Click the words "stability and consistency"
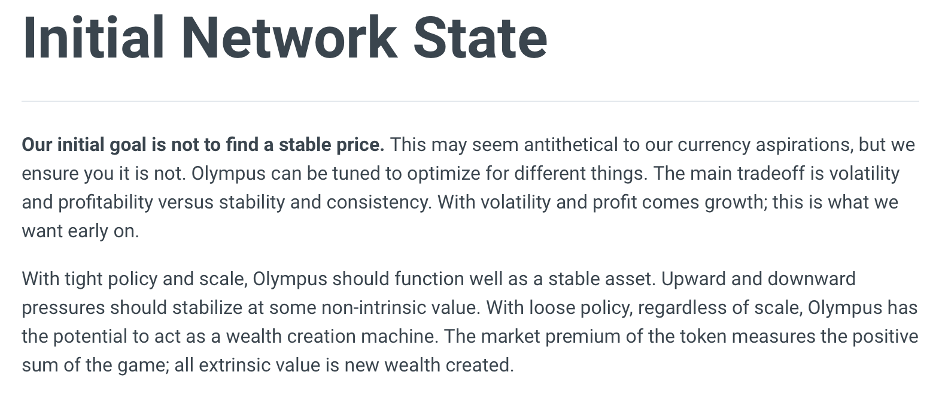Image resolution: width=936 pixels, height=418 pixels. 324,202
